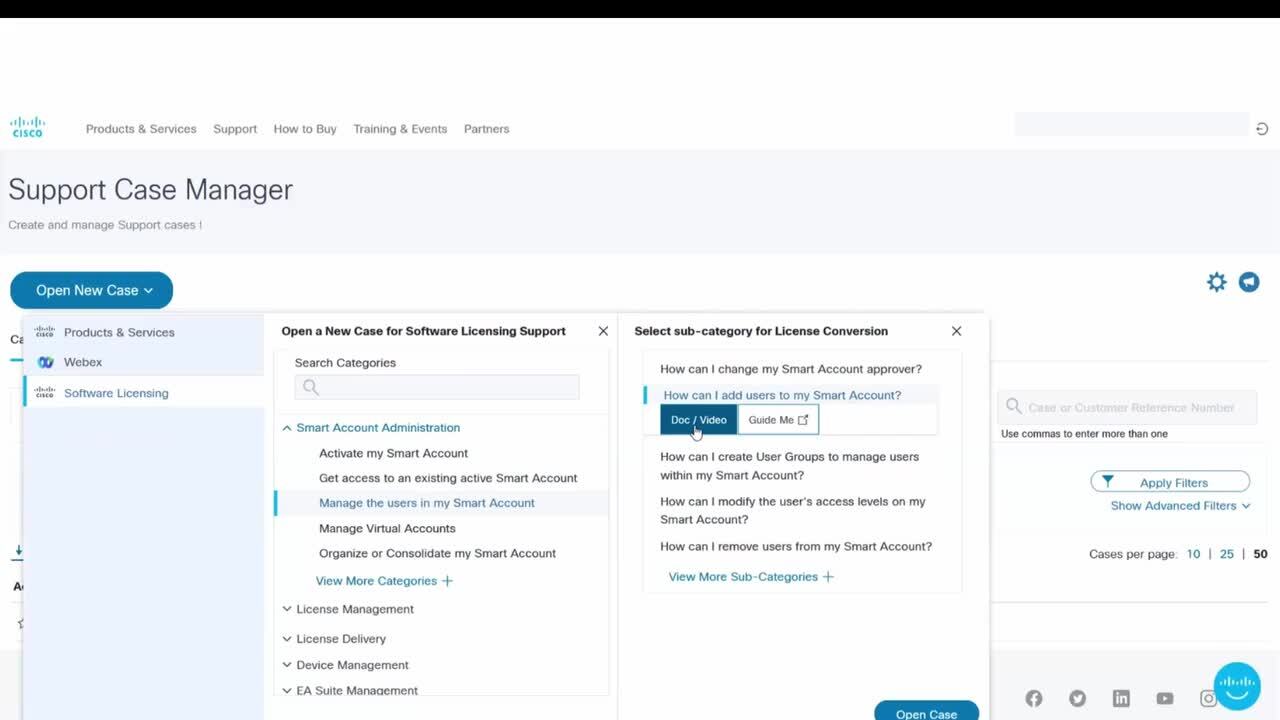Close the License Conversion sub-category panel

(956, 331)
